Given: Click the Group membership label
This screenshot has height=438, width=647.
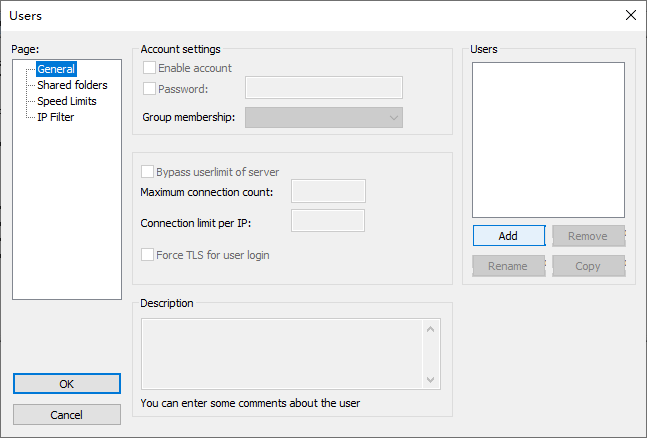Looking at the screenshot, I should point(189,117).
